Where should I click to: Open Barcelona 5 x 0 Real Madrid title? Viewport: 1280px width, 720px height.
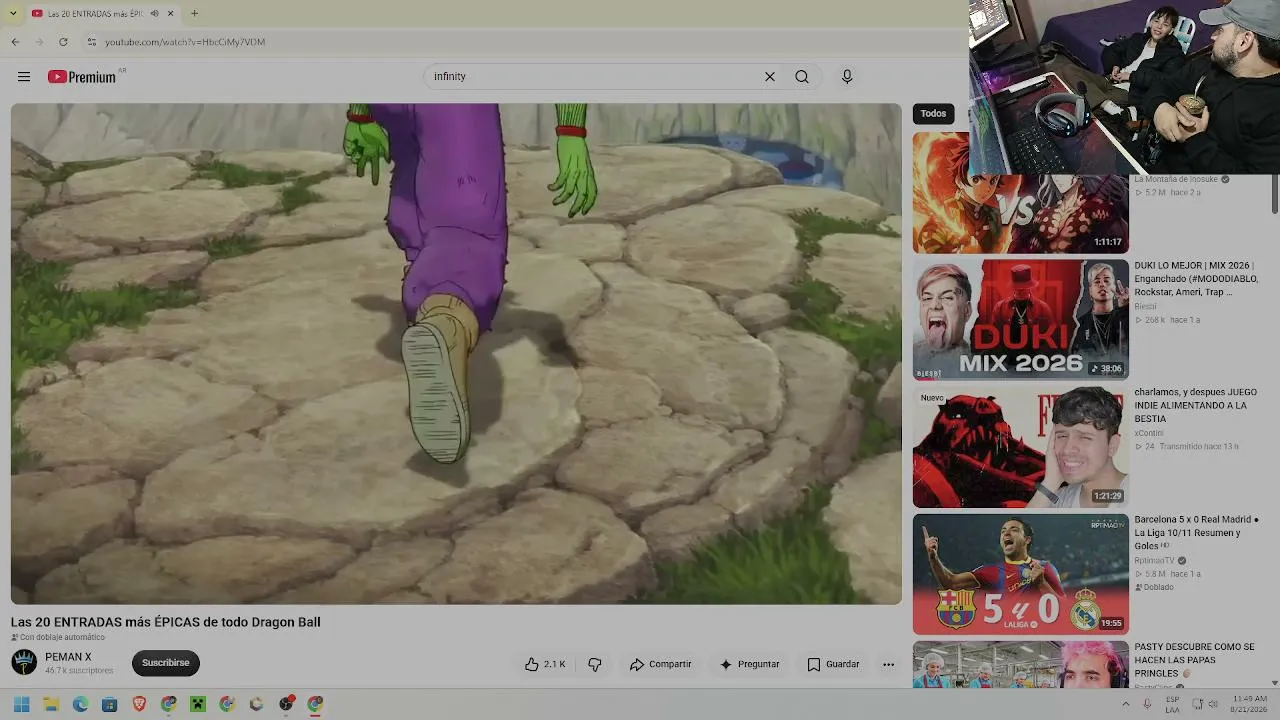(x=1196, y=533)
